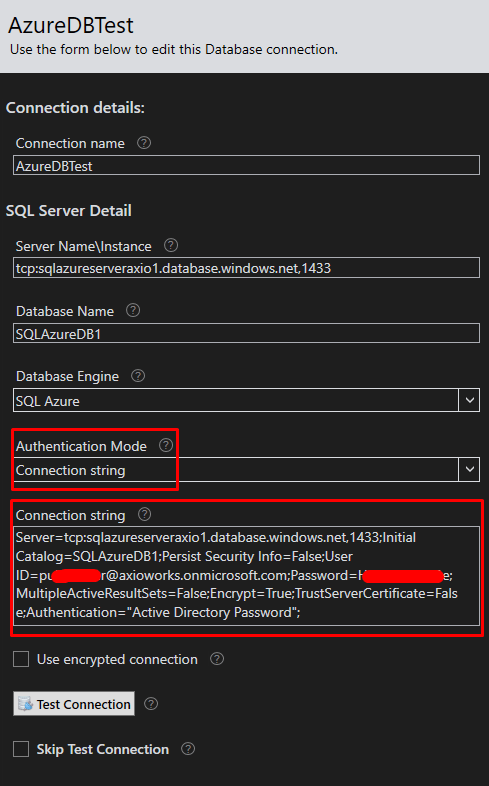Select the "Database Engine" field label
The height and width of the screenshot is (786, 489).
point(68,376)
